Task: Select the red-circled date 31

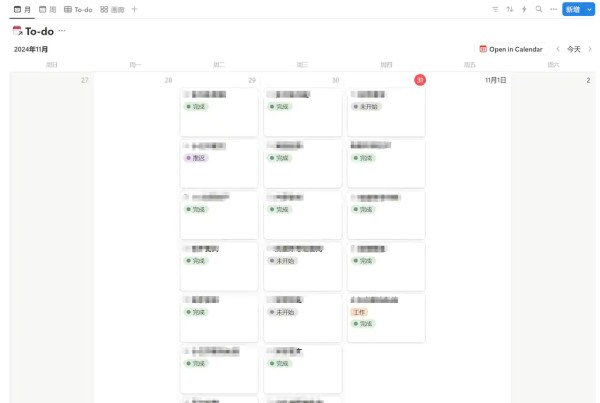Action: click(x=420, y=80)
